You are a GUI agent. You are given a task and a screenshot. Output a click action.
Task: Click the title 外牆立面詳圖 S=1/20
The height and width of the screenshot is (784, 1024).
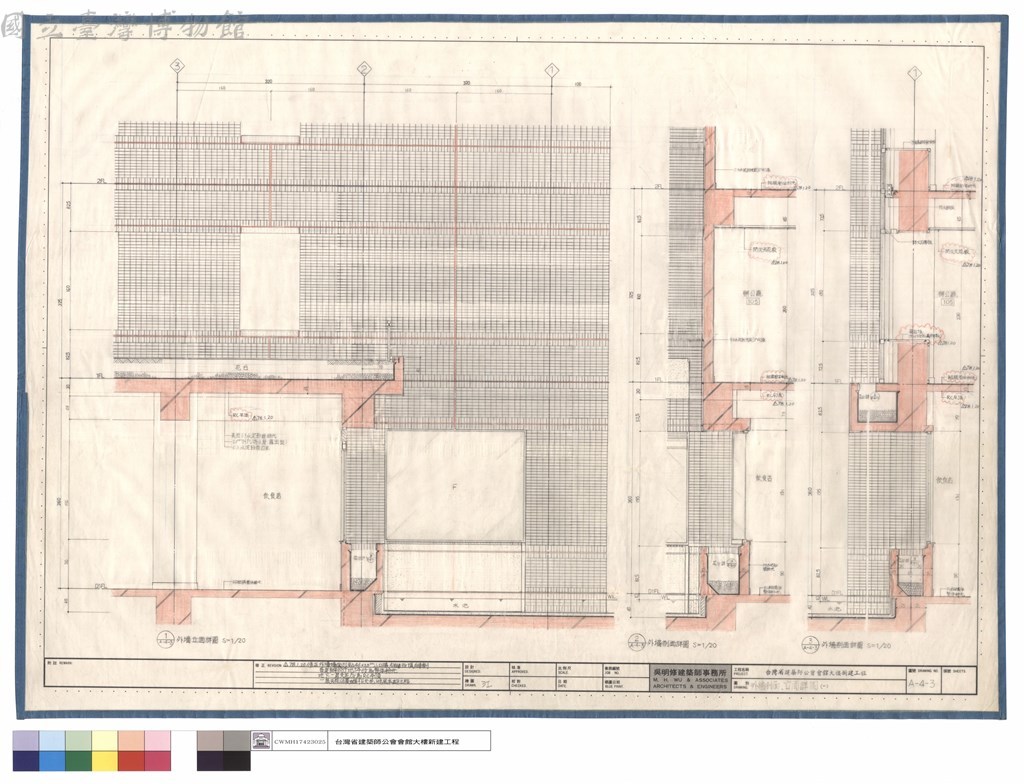tap(212, 640)
